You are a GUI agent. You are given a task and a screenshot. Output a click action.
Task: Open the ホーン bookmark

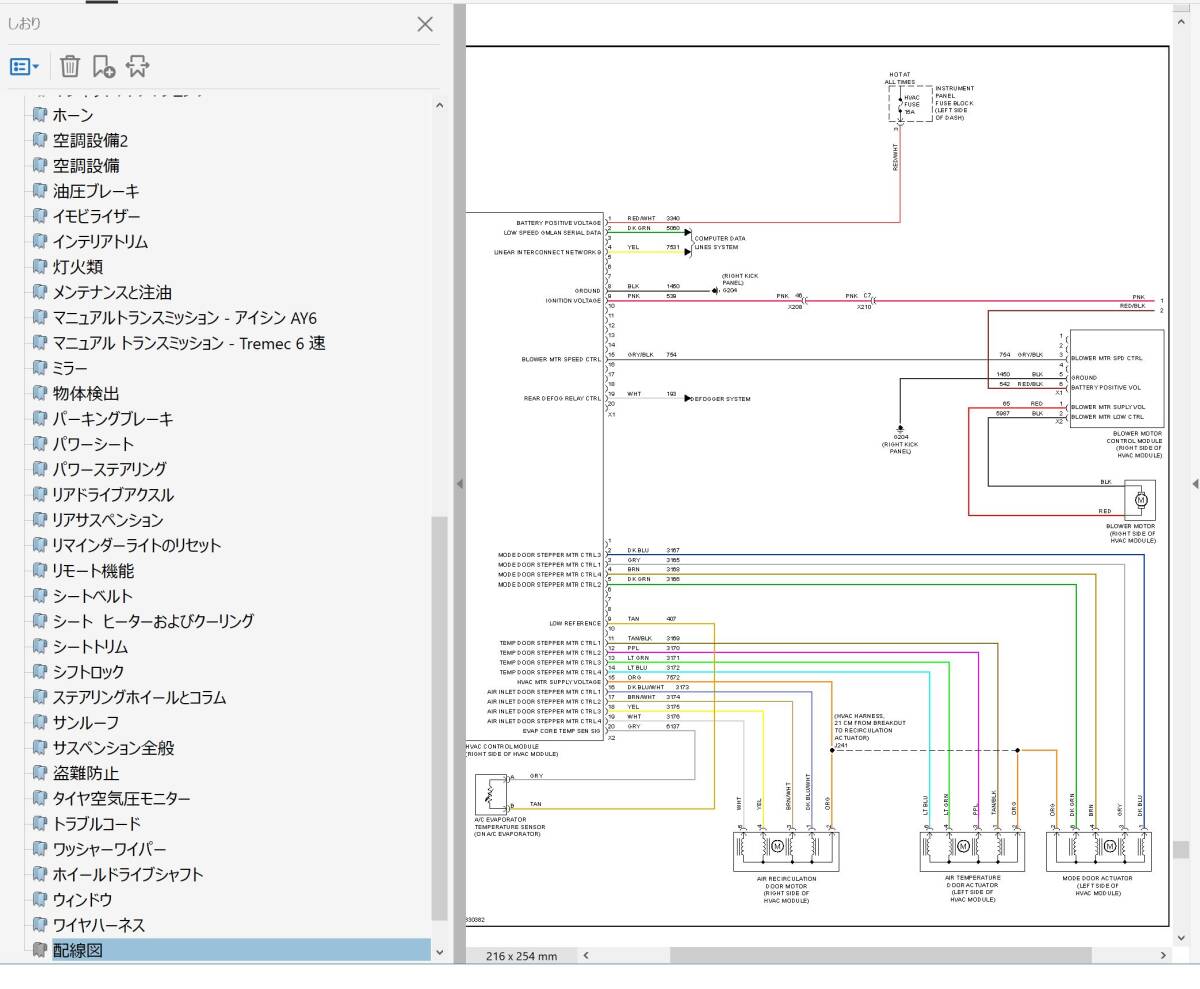[72, 115]
